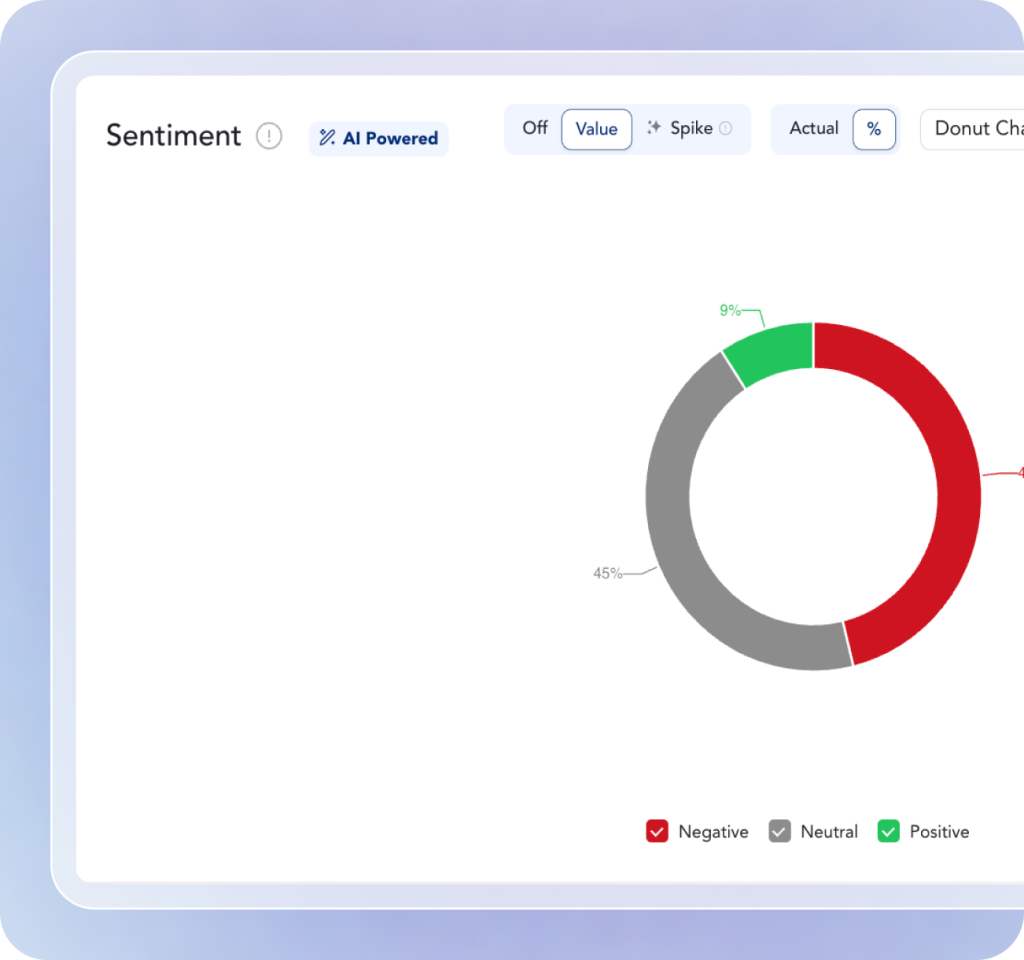Choose the Actual display mode
This screenshot has width=1024, height=960.
tap(814, 128)
